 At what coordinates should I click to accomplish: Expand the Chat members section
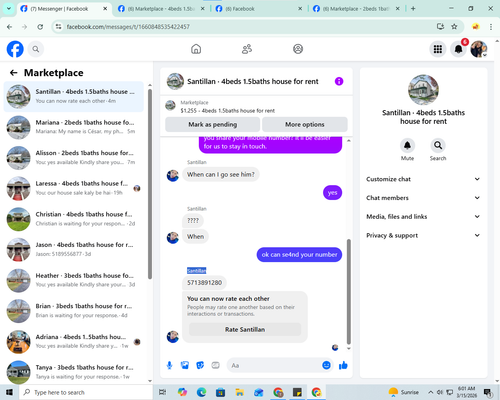[423, 198]
